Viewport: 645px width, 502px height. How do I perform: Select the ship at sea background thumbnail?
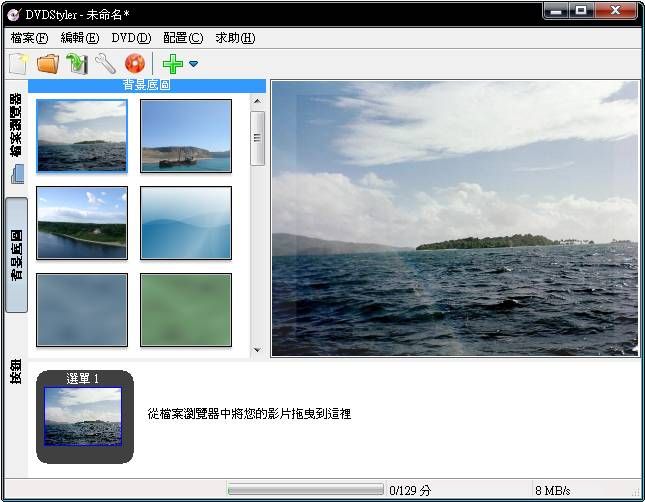point(186,135)
